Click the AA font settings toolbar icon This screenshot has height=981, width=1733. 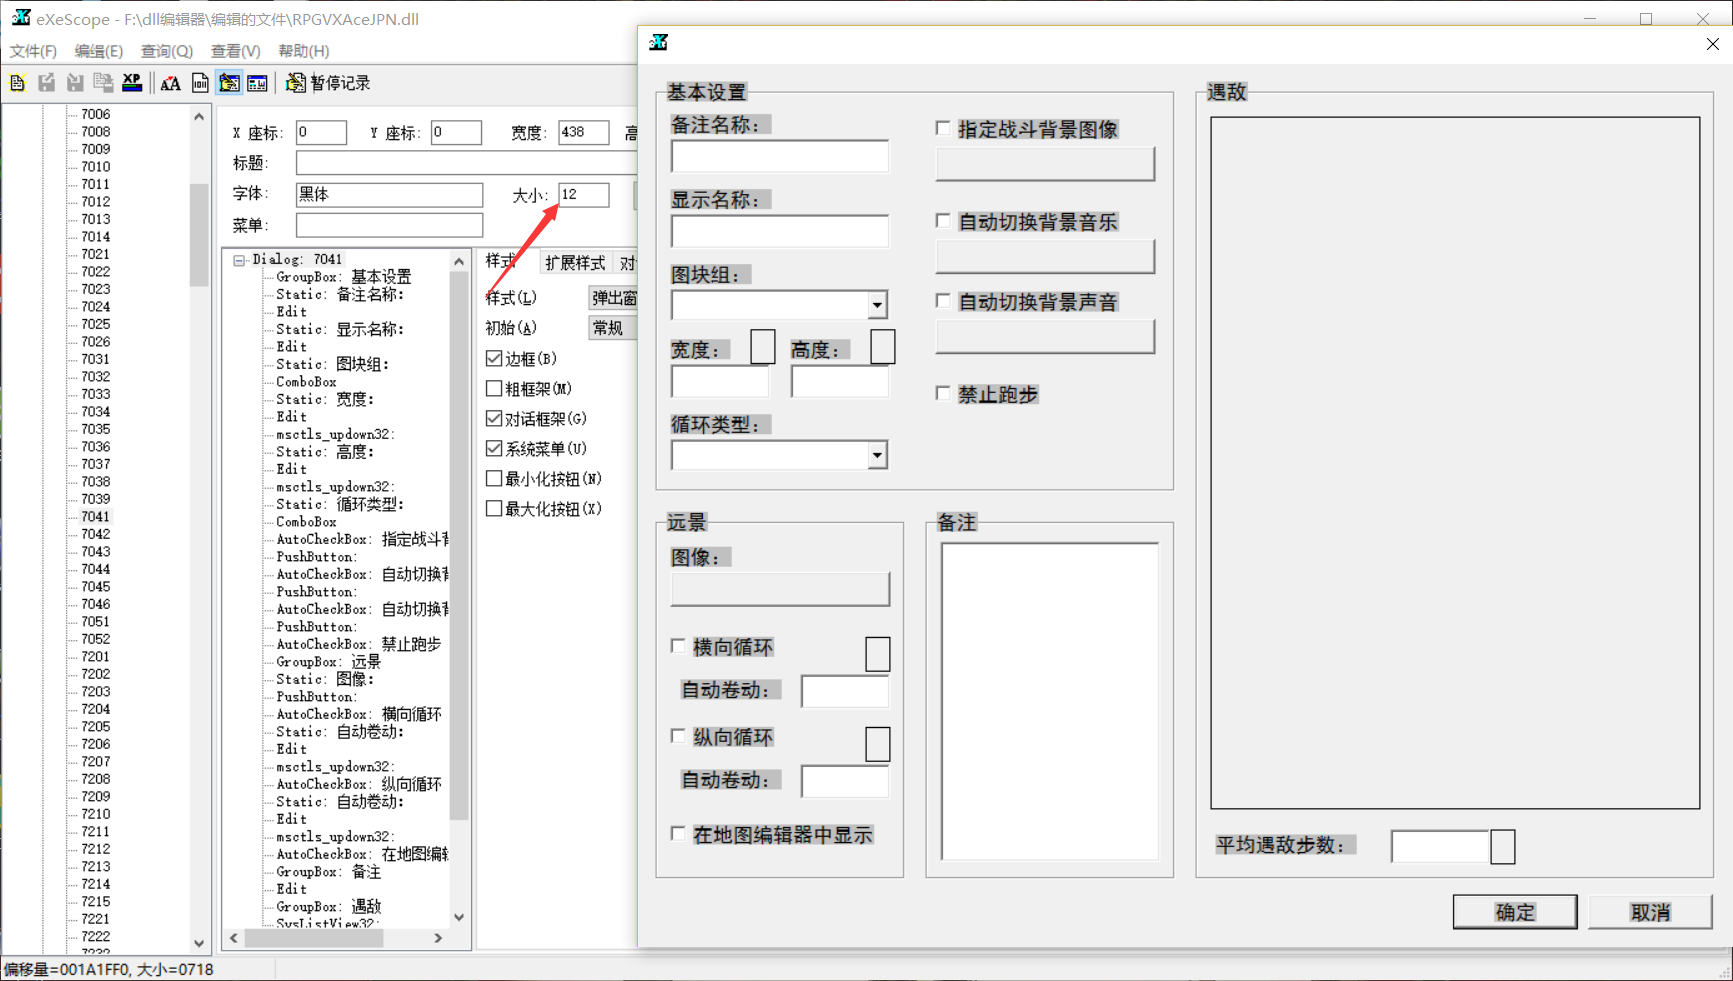click(x=170, y=83)
